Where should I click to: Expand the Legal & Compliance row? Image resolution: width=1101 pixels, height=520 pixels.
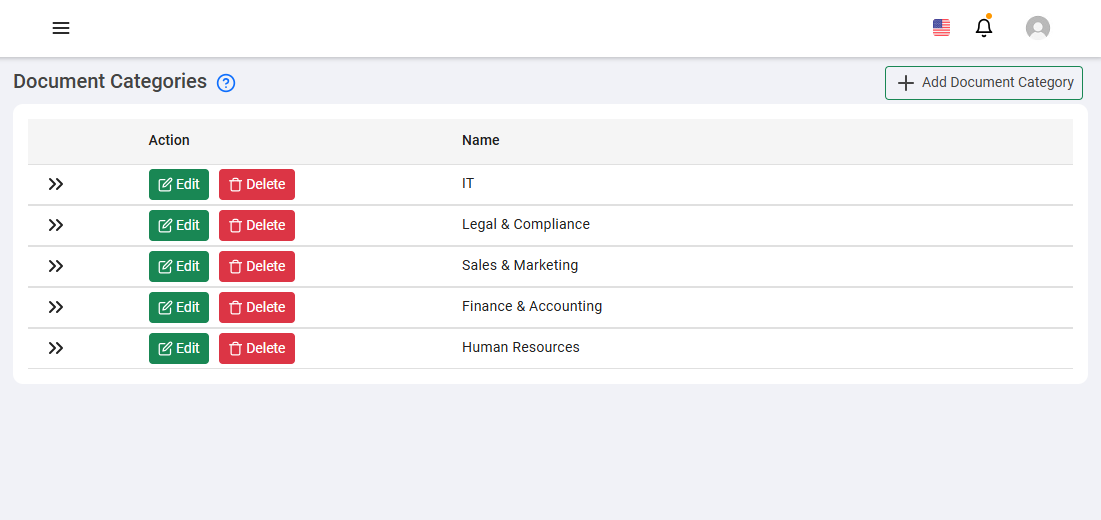pos(56,225)
